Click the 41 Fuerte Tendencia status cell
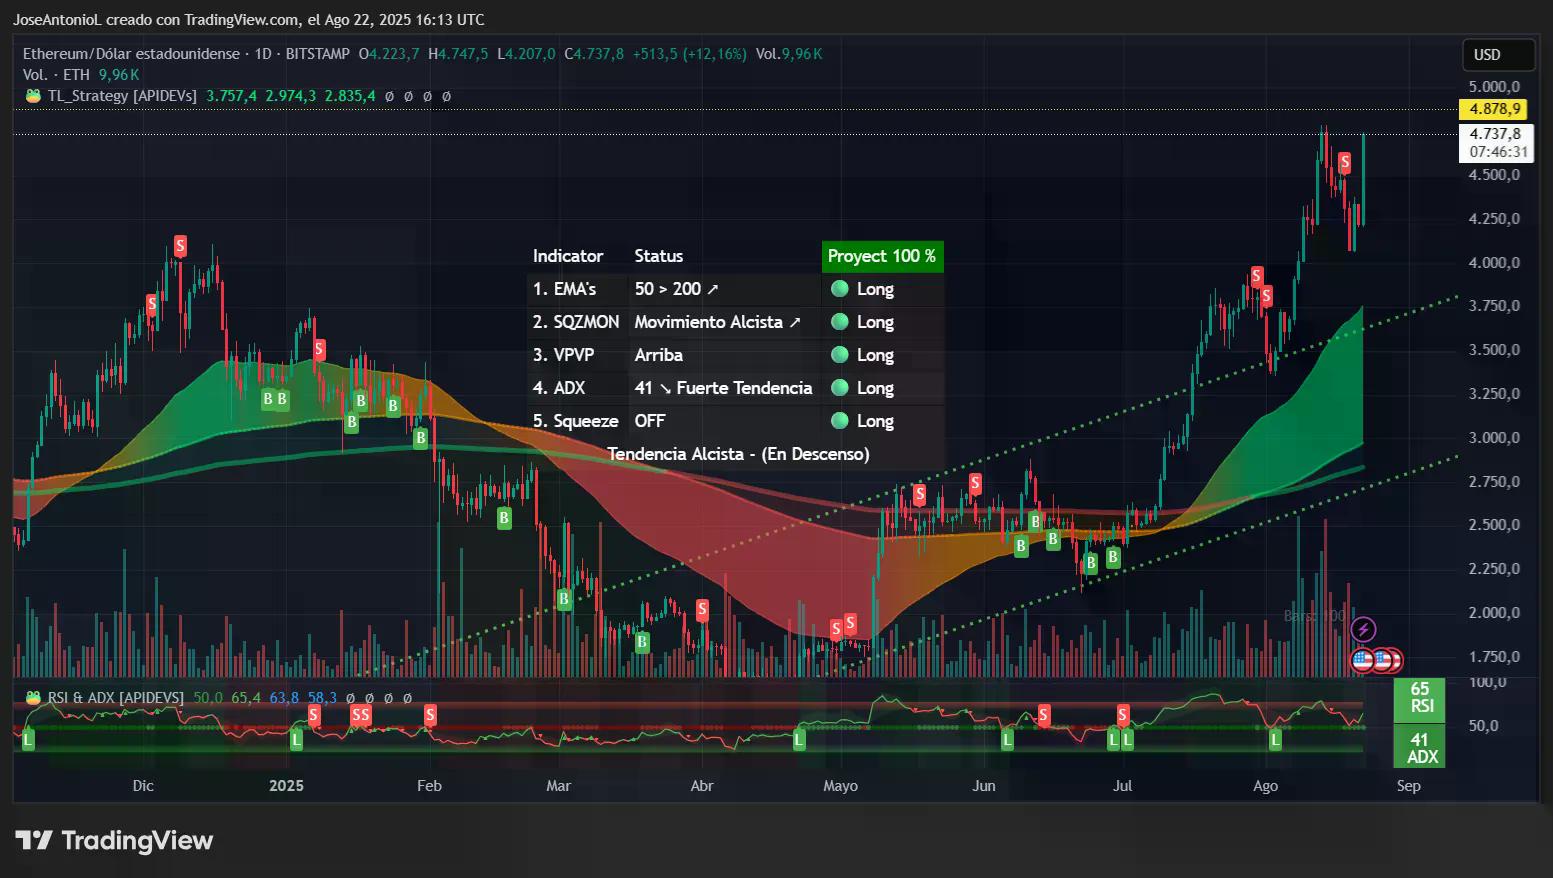1553x878 pixels. click(x=723, y=388)
